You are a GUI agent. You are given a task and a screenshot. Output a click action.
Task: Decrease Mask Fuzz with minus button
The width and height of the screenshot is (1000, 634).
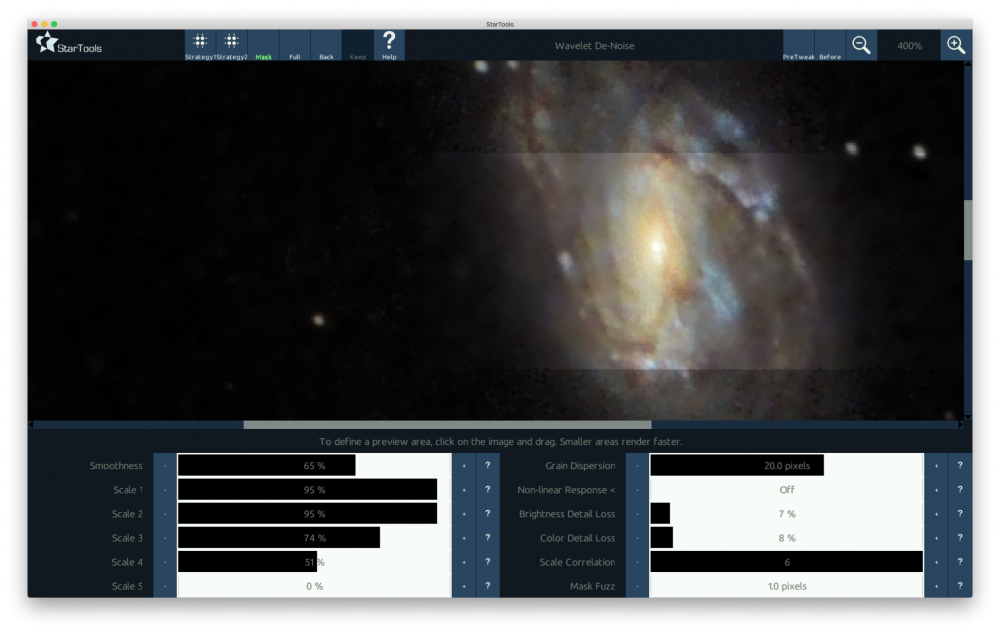tap(637, 586)
